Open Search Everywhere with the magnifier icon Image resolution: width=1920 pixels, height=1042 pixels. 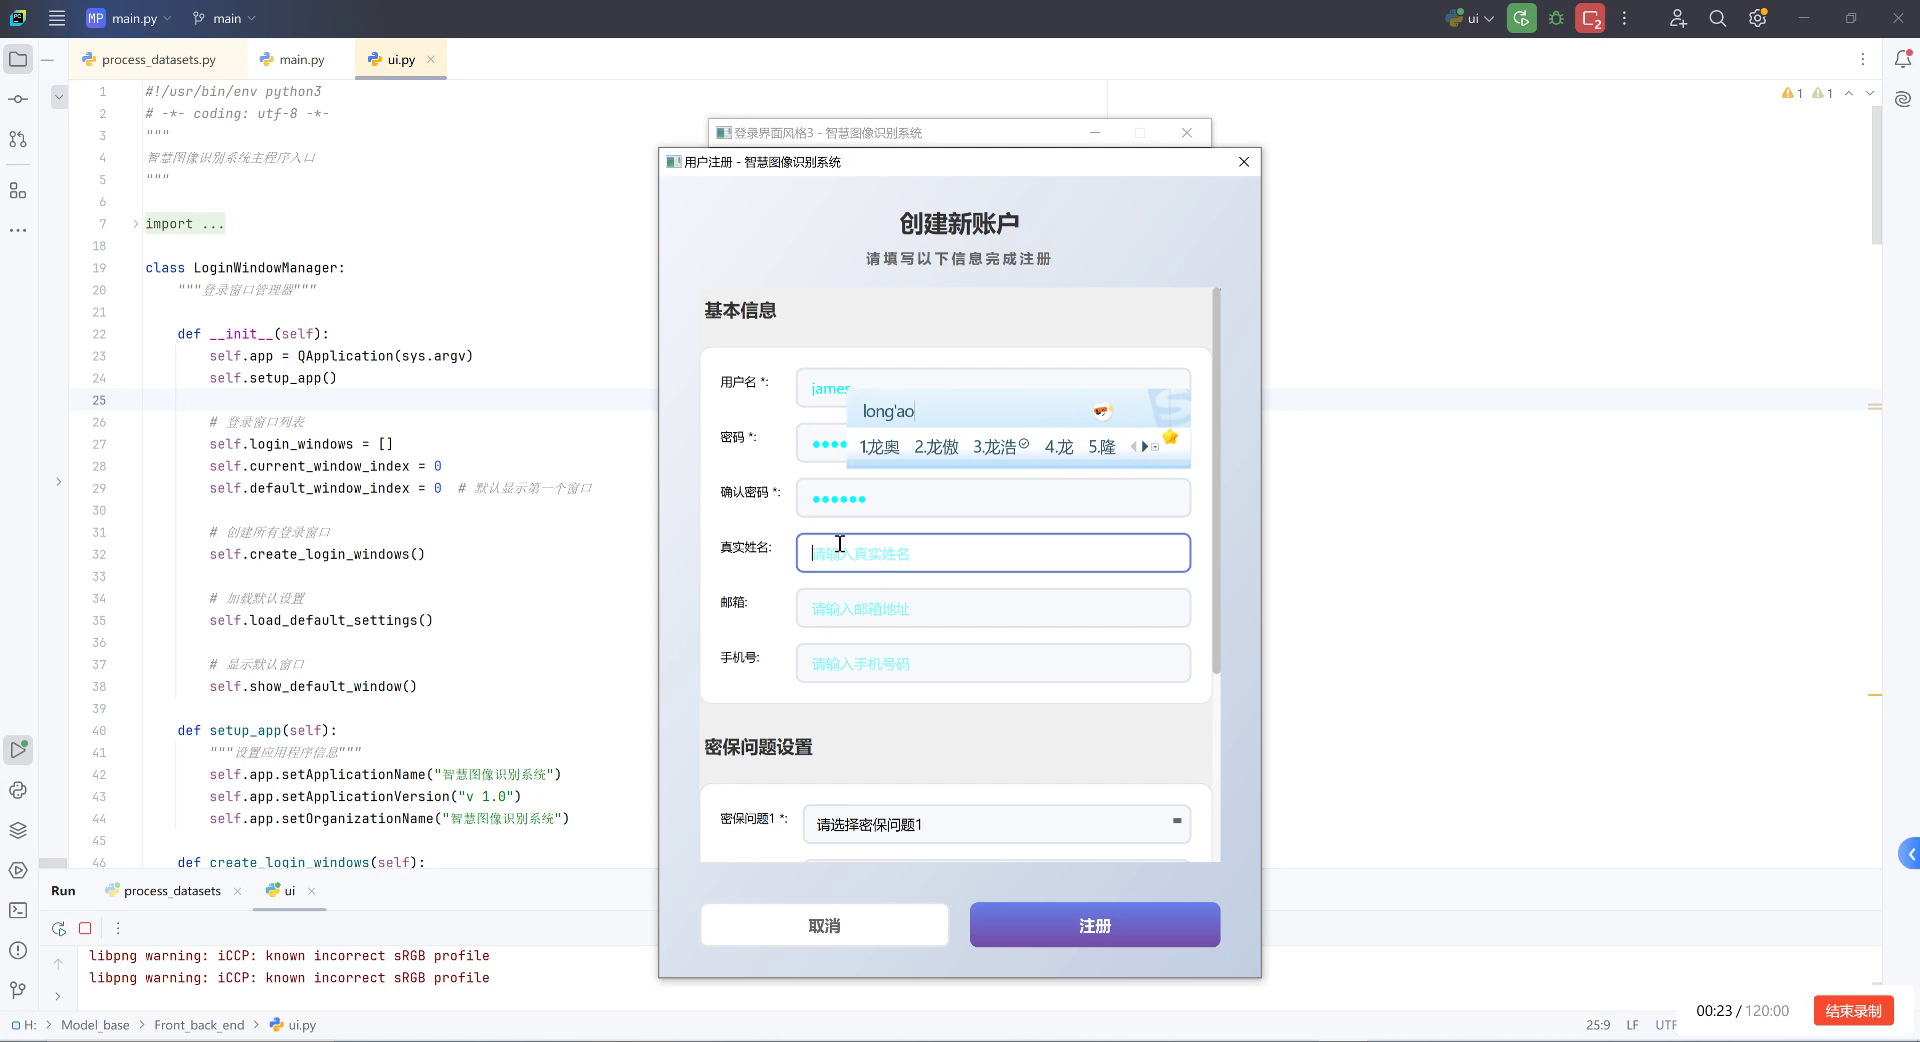point(1717,18)
